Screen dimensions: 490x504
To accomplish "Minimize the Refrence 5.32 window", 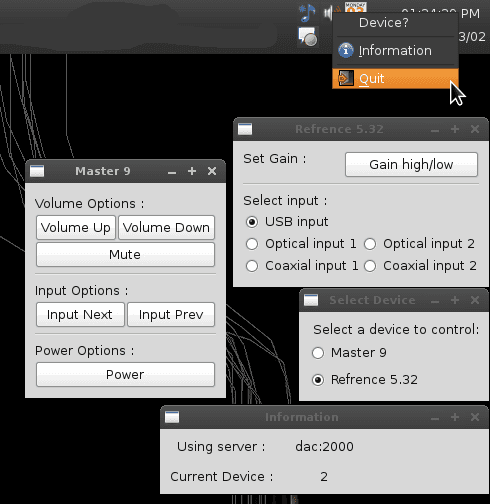I will click(435, 130).
